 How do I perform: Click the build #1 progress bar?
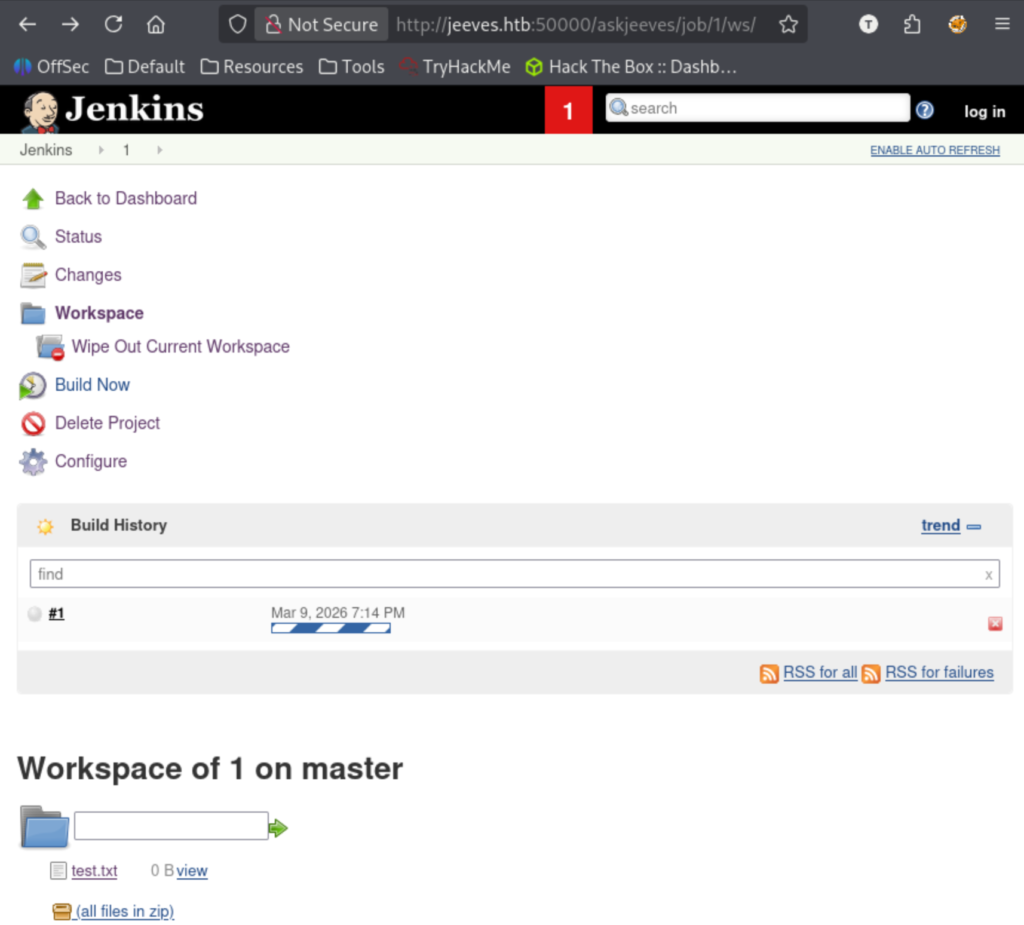coord(330,628)
